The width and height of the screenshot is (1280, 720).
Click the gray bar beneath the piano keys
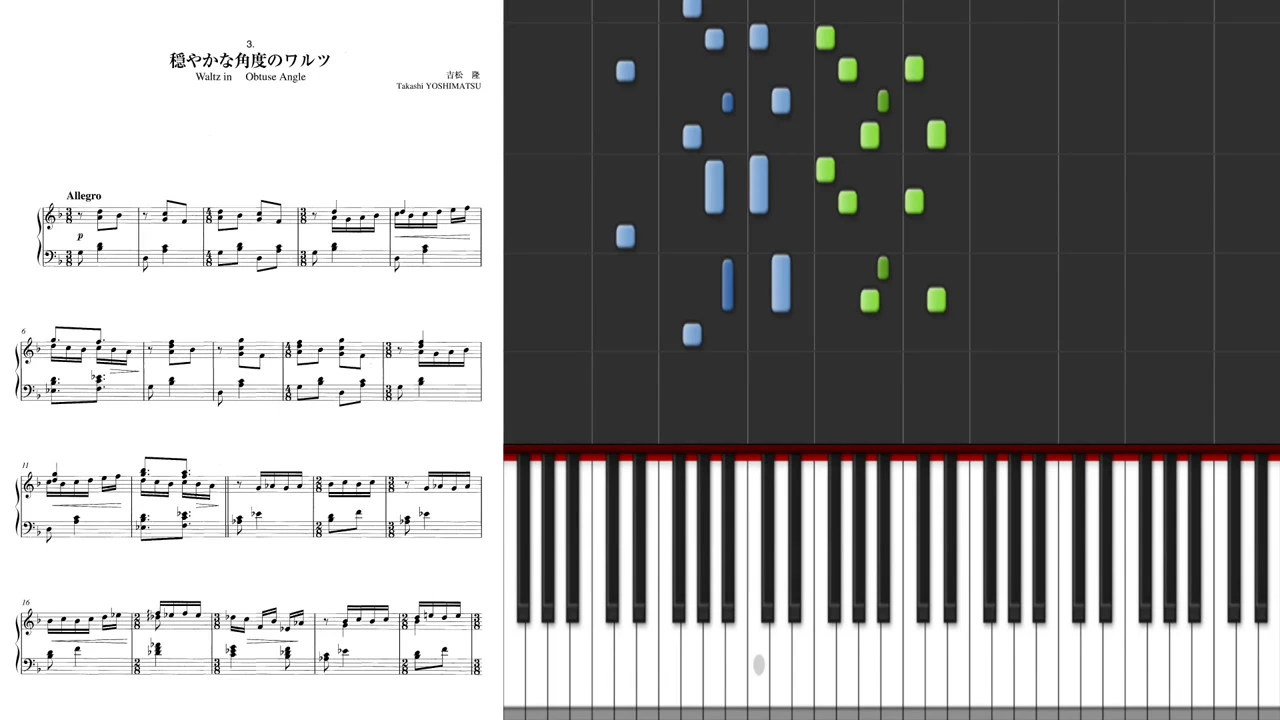click(x=892, y=714)
